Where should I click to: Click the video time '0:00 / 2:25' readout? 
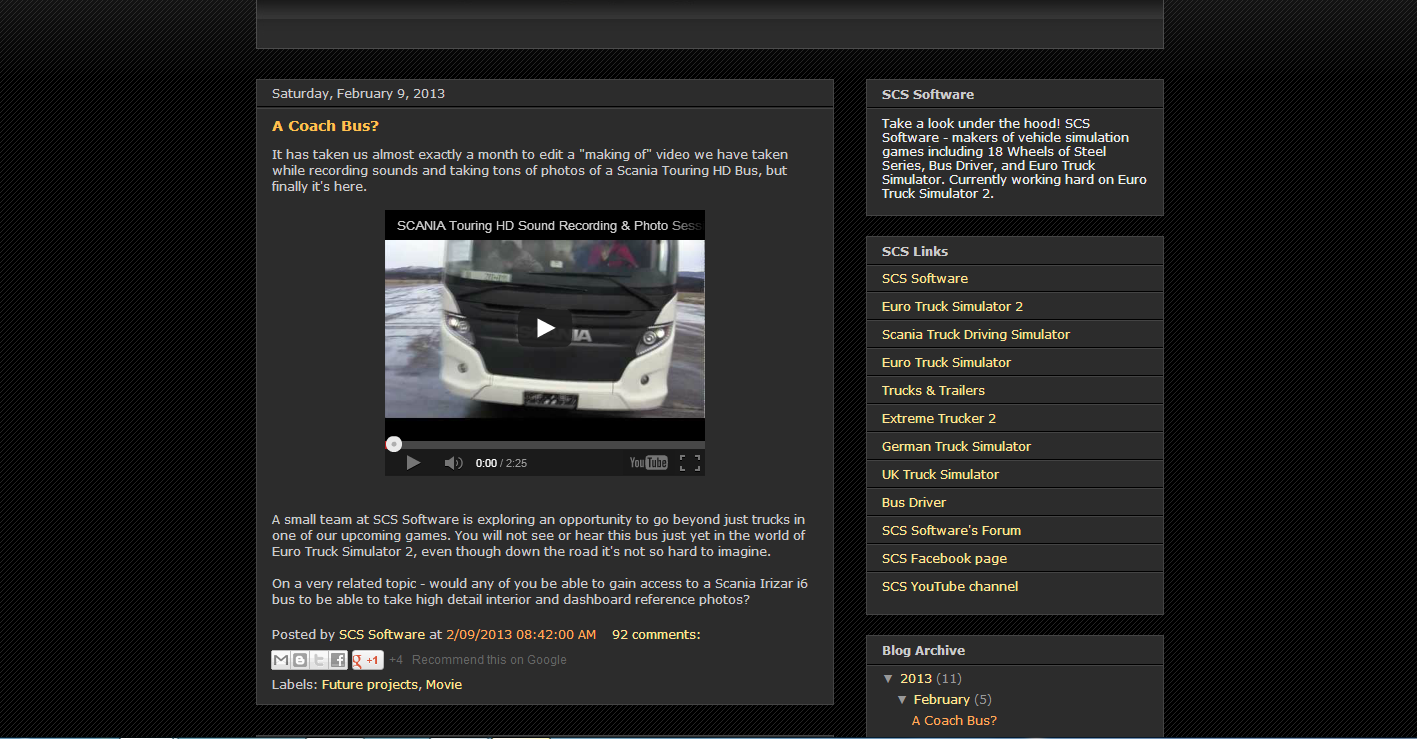coord(501,463)
